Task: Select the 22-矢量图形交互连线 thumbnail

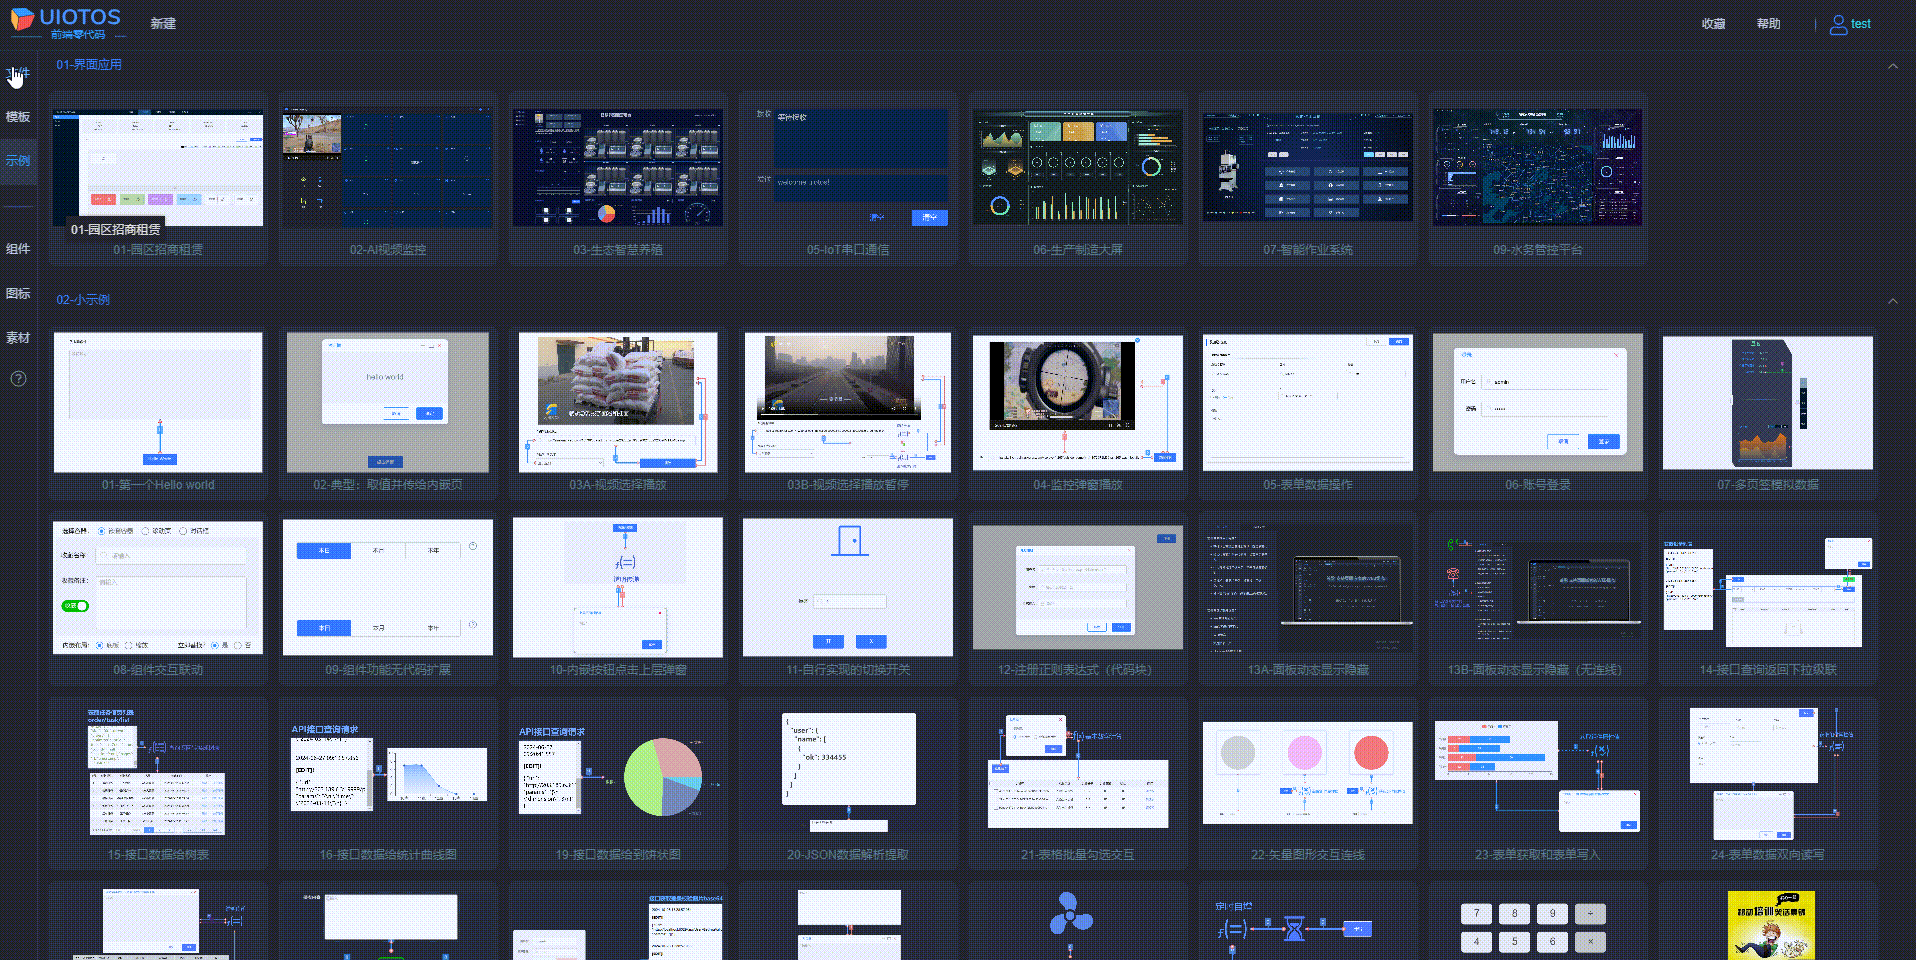Action: tap(1308, 772)
